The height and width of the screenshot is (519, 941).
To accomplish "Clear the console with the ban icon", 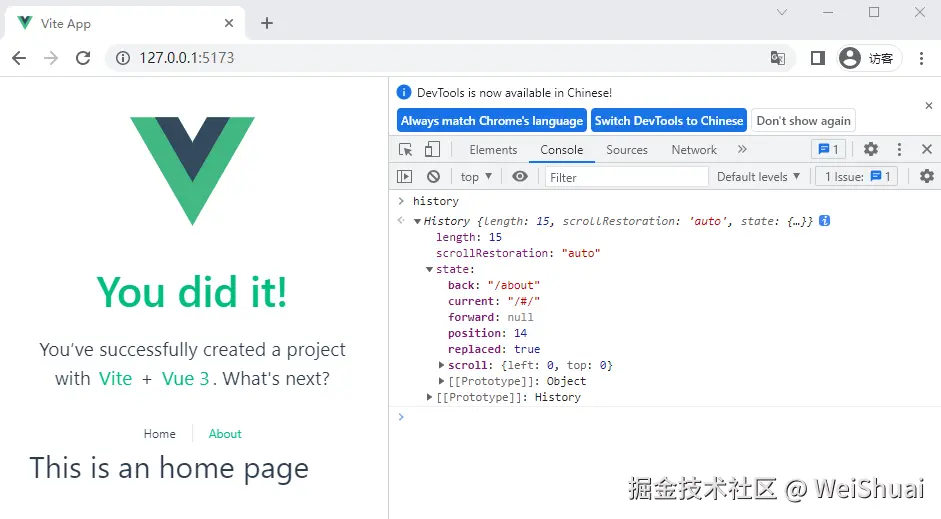I will 433,176.
